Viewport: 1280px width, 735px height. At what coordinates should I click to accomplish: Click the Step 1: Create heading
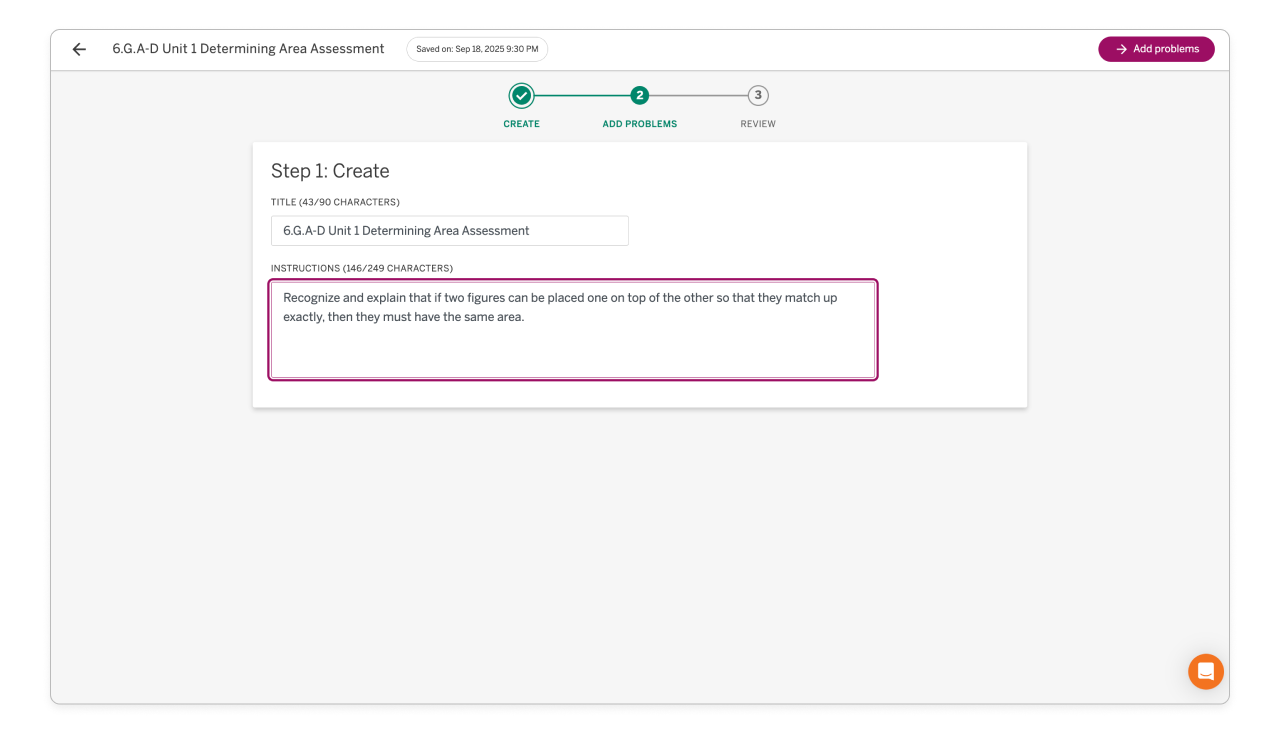[330, 171]
